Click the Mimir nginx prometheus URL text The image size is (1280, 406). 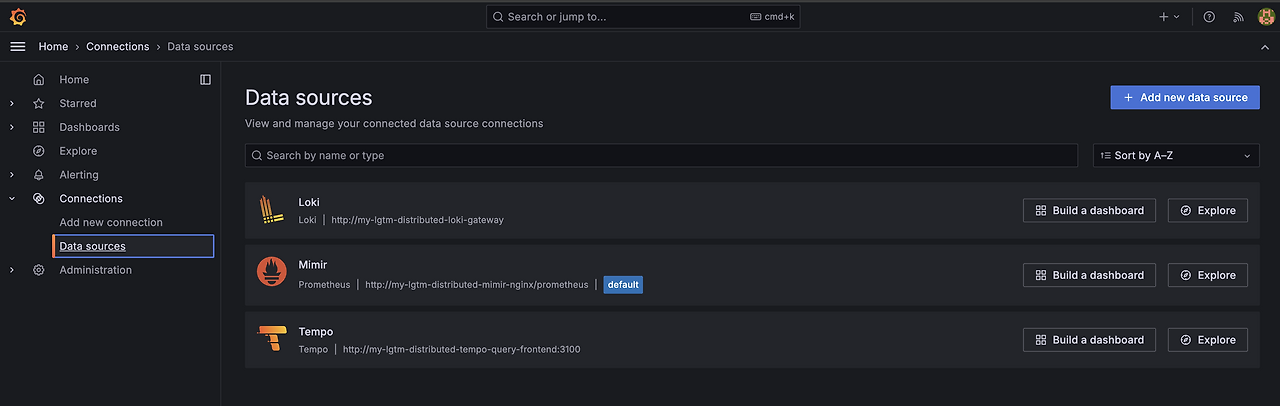[x=477, y=285]
